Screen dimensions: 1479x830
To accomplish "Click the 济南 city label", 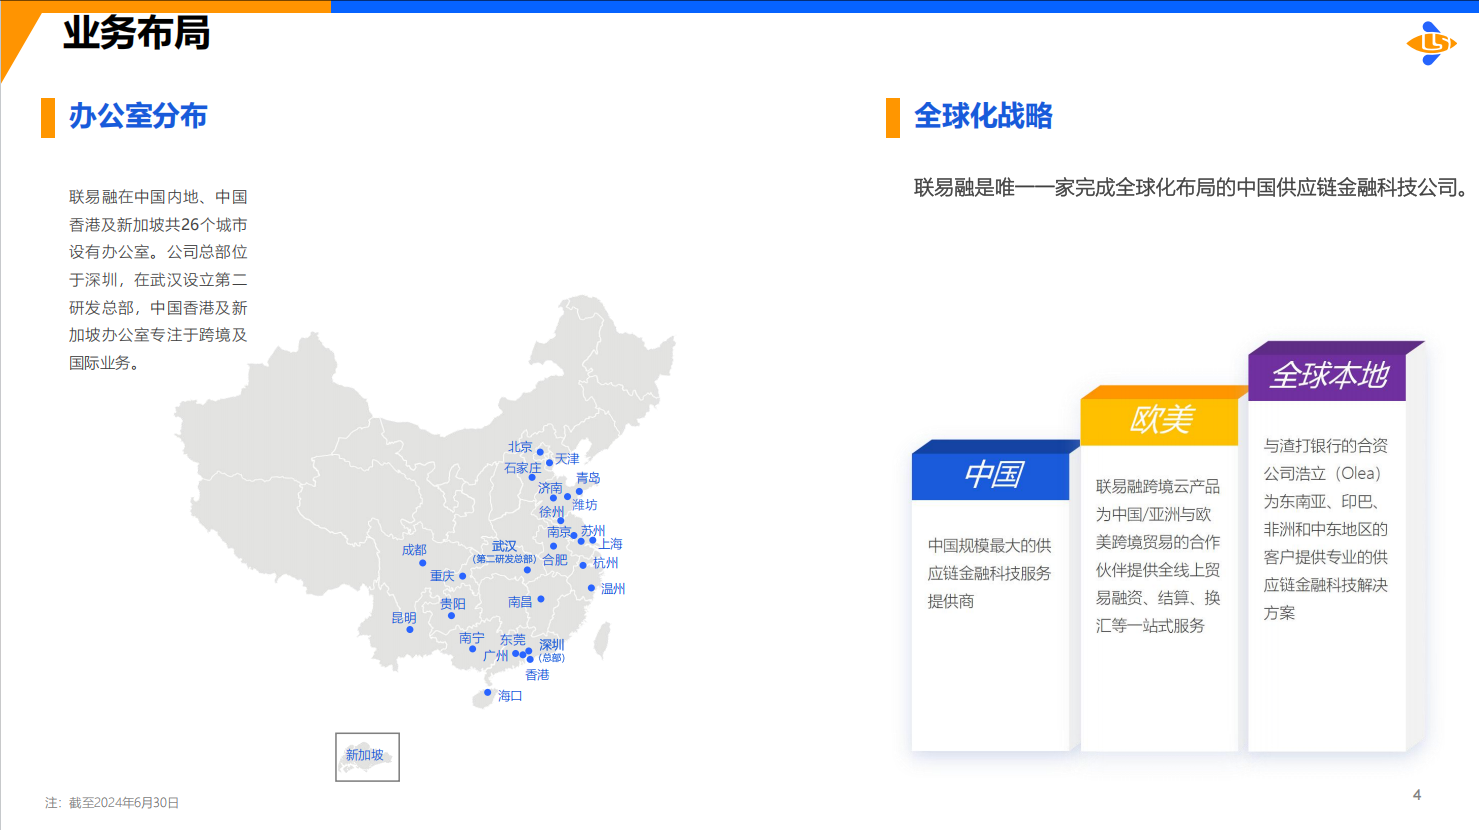I will pyautogui.click(x=550, y=488).
